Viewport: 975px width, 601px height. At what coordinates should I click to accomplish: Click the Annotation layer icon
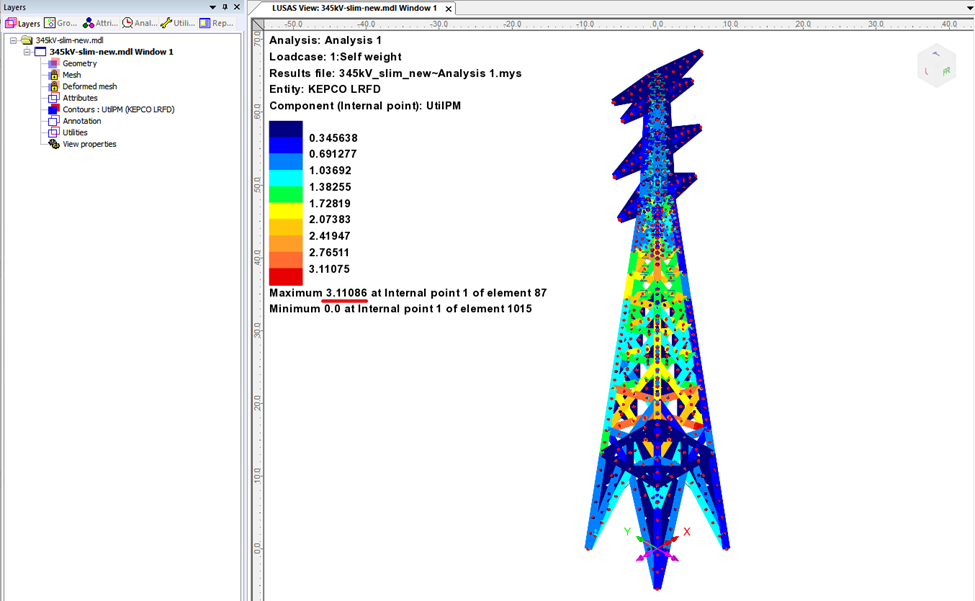[x=54, y=121]
